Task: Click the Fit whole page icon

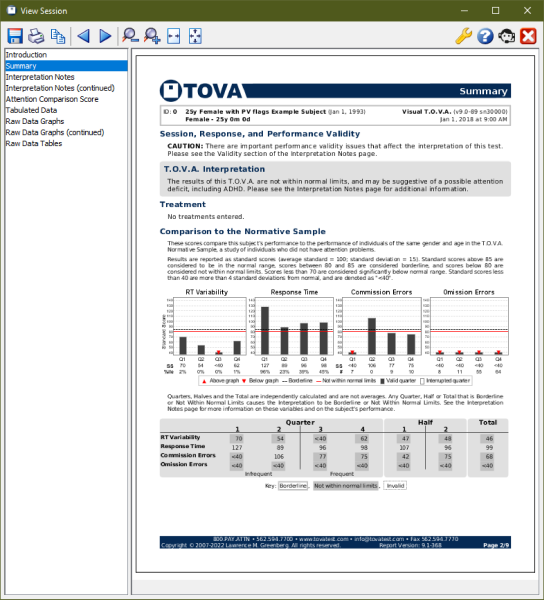Action: click(195, 36)
